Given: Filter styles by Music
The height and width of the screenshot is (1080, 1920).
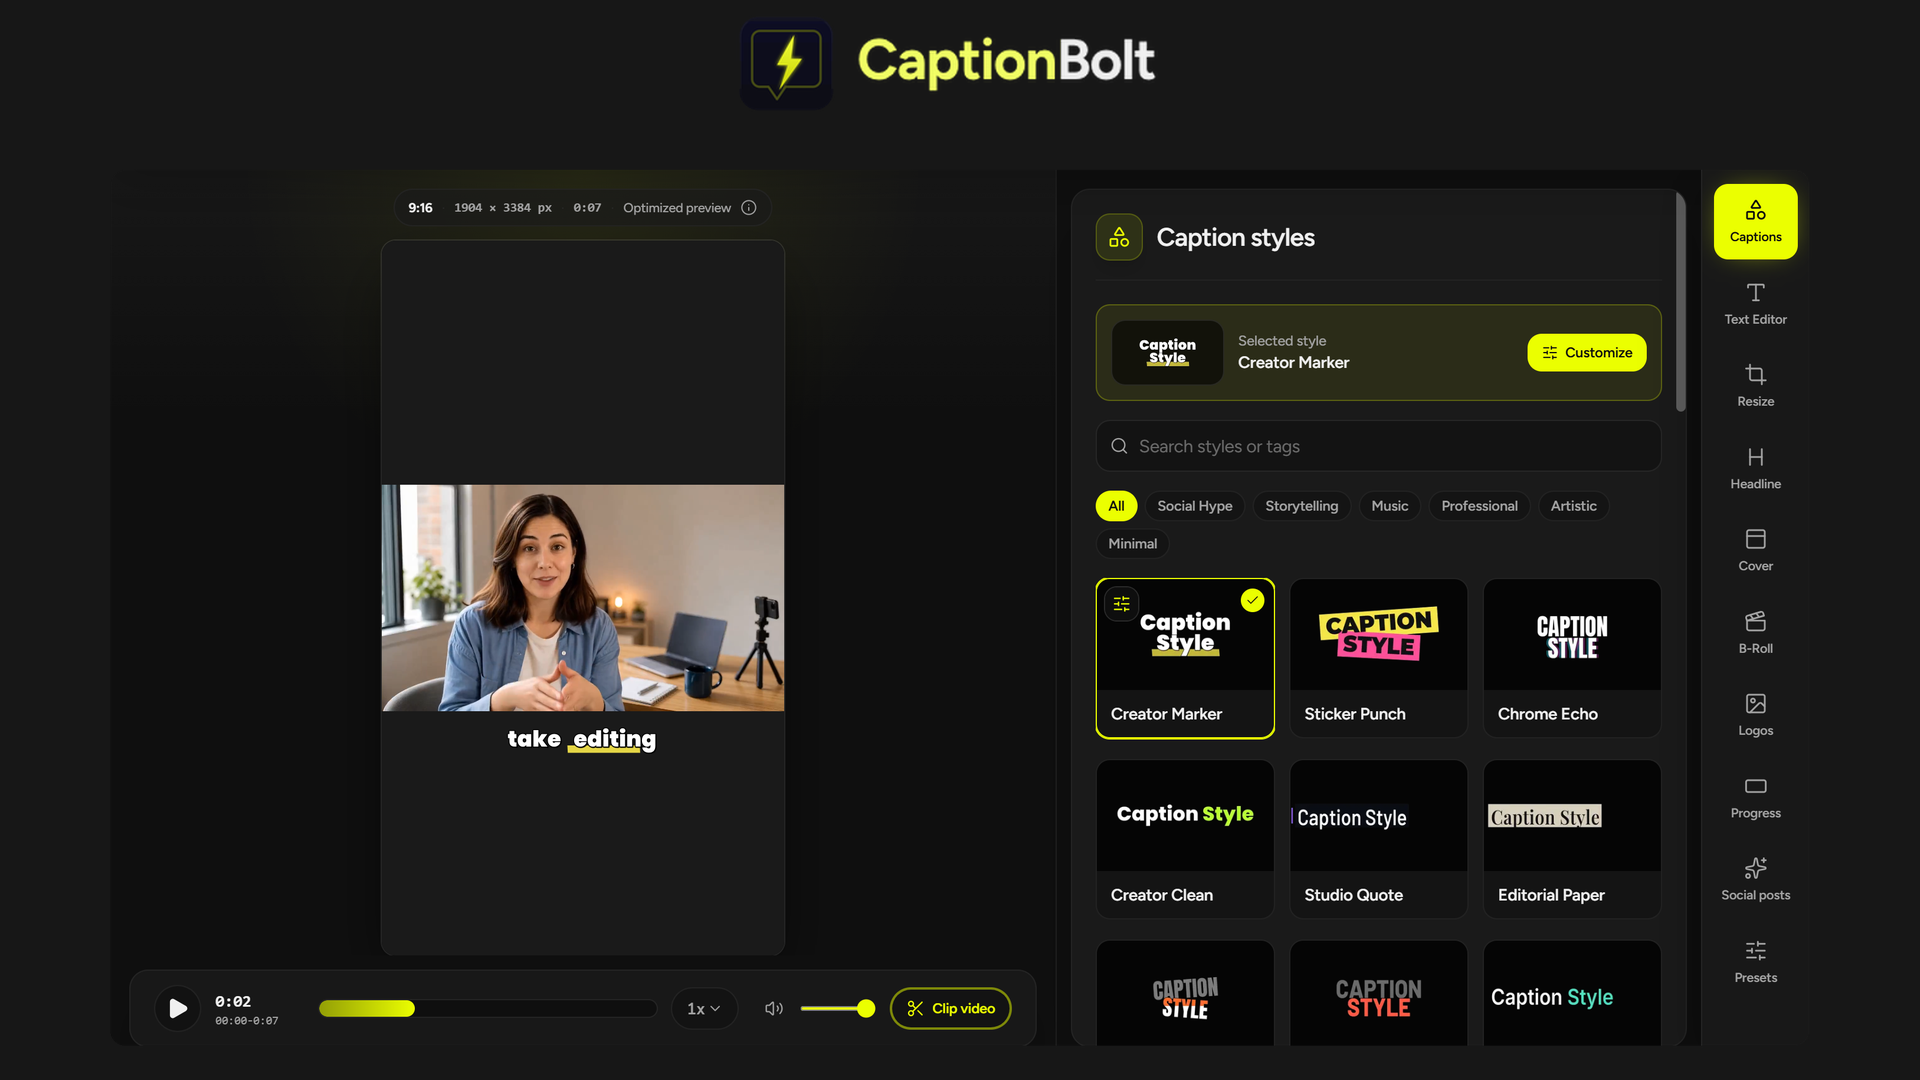Looking at the screenshot, I should 1390,506.
